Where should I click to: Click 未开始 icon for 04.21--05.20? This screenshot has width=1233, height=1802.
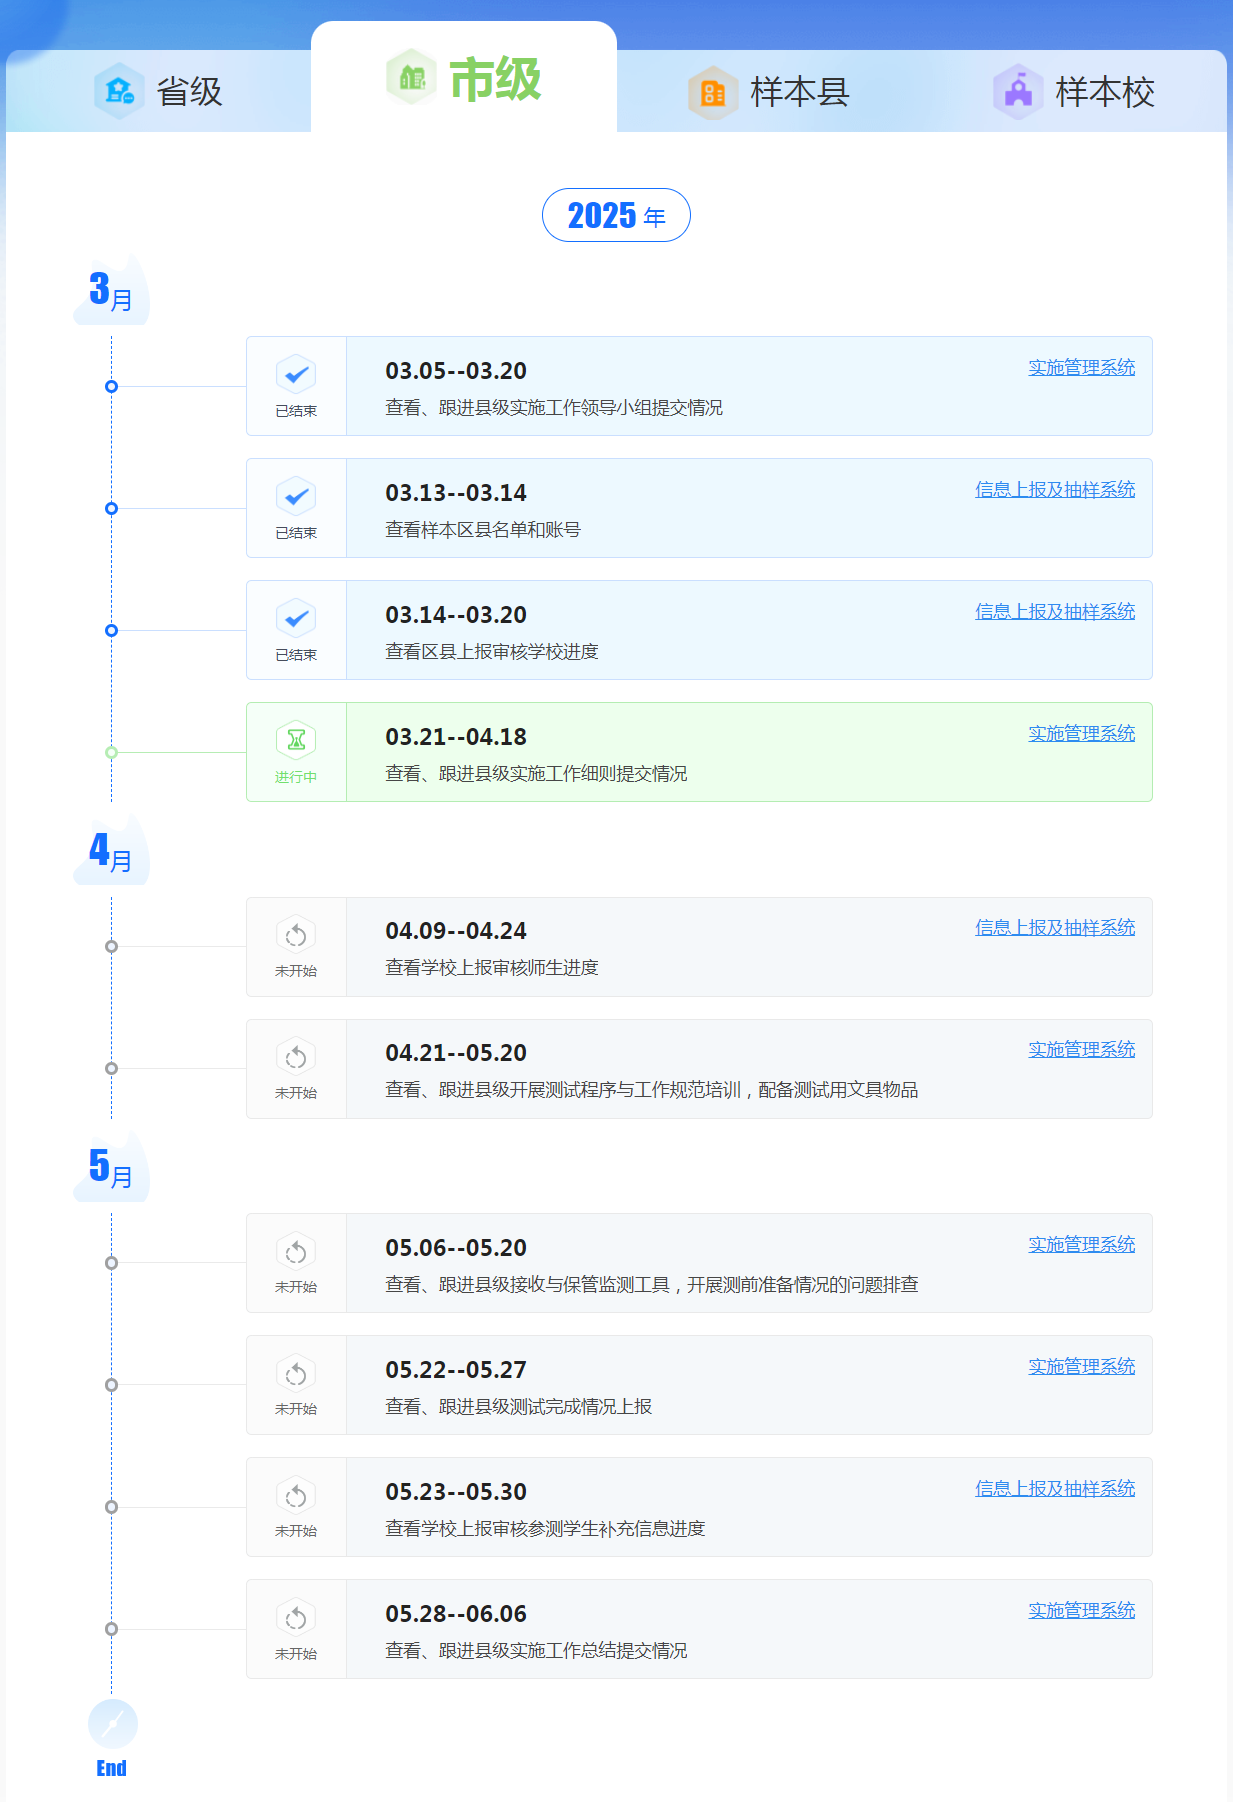296,1057
